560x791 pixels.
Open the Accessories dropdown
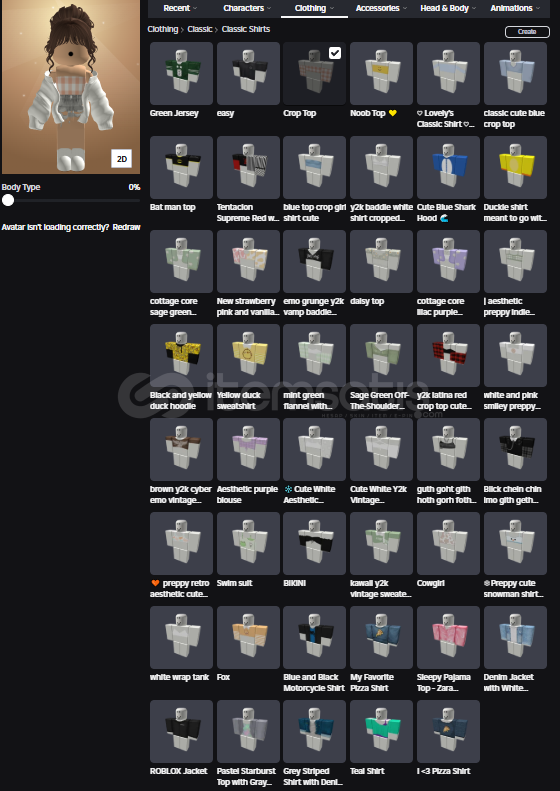381,8
